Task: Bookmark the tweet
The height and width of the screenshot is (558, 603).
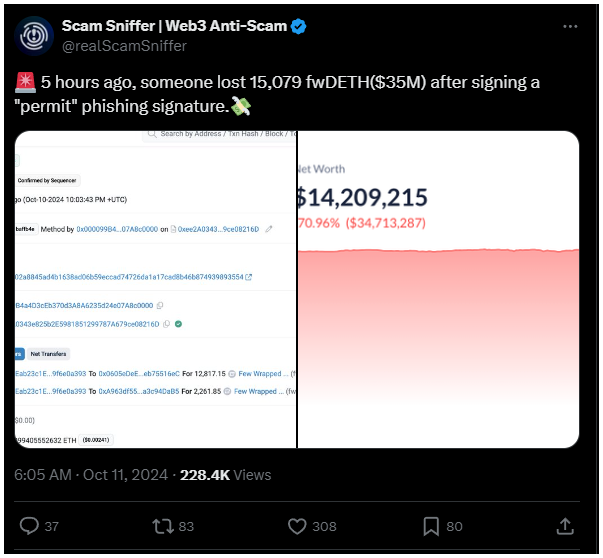Action: click(431, 526)
